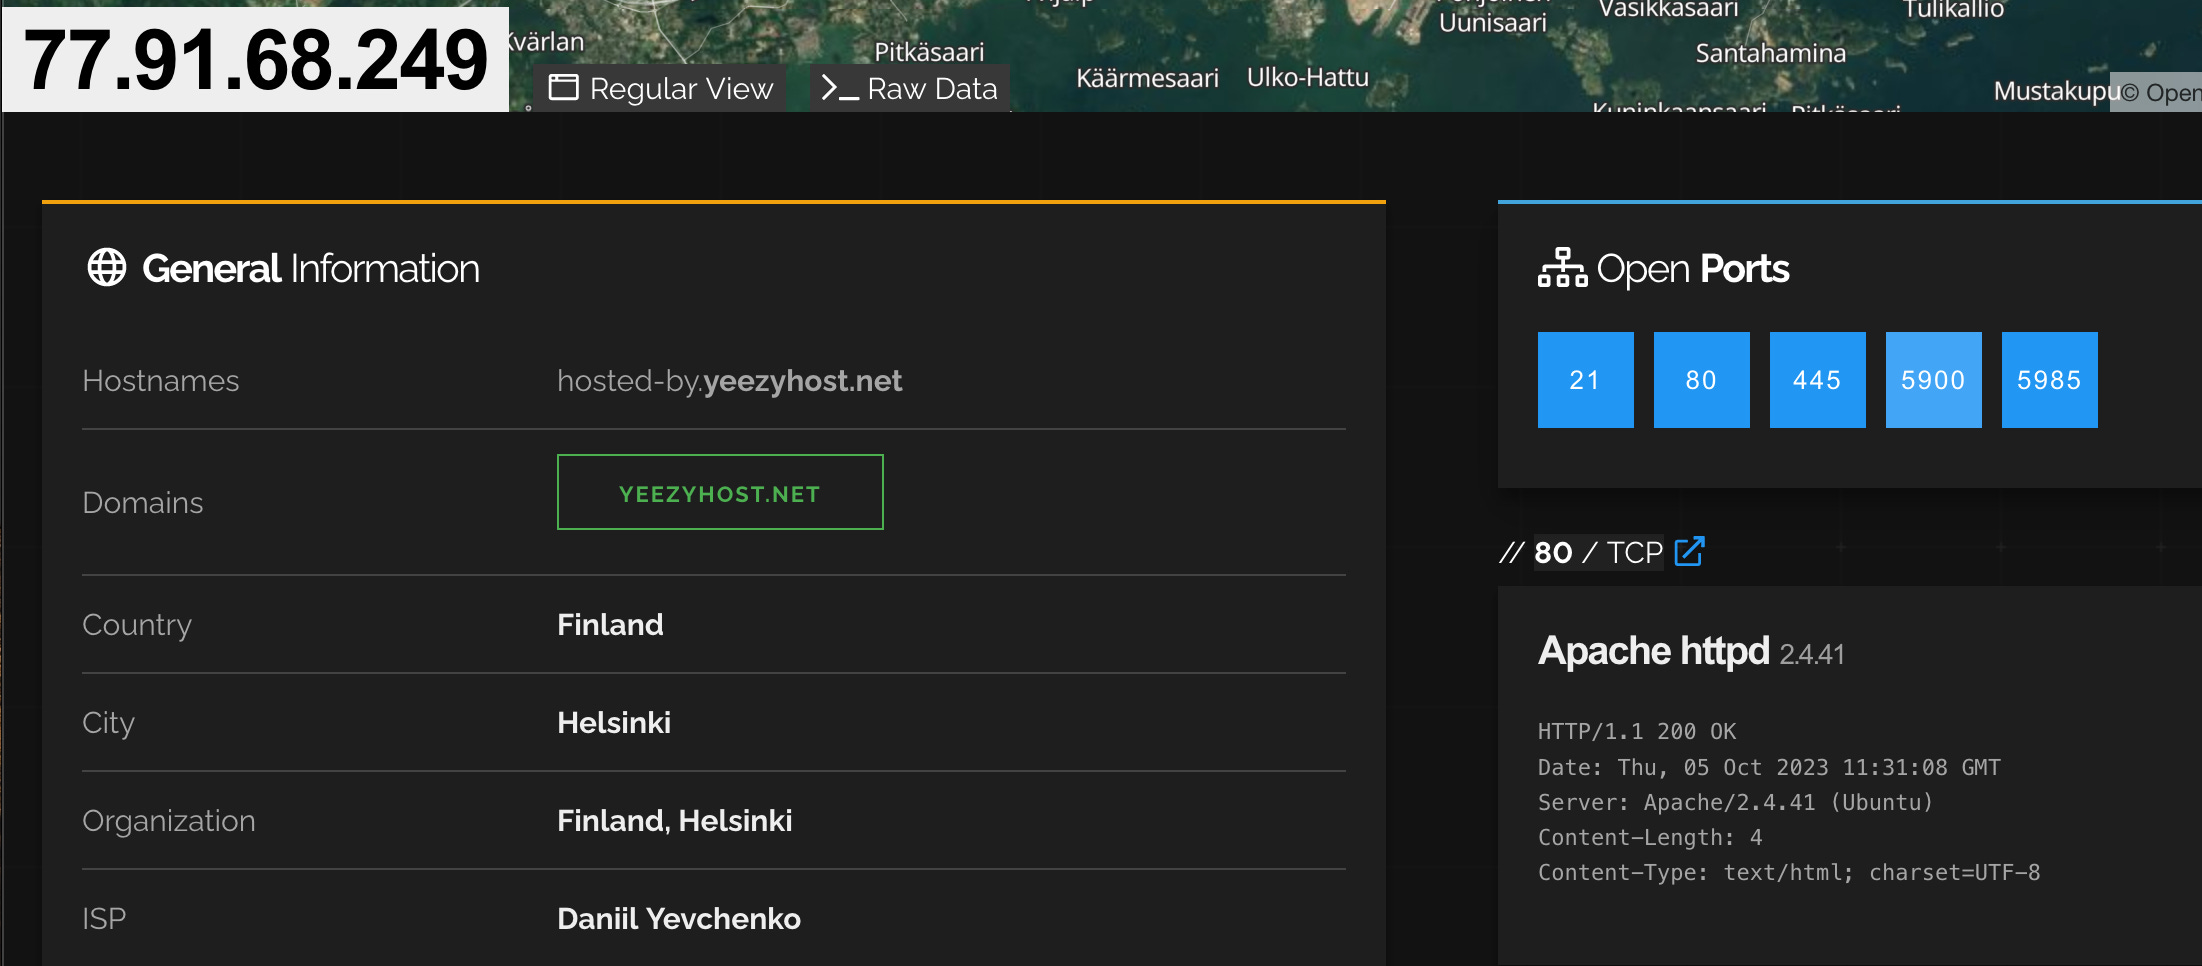Switch to Regular View tab
The height and width of the screenshot is (966, 2202).
(x=660, y=88)
